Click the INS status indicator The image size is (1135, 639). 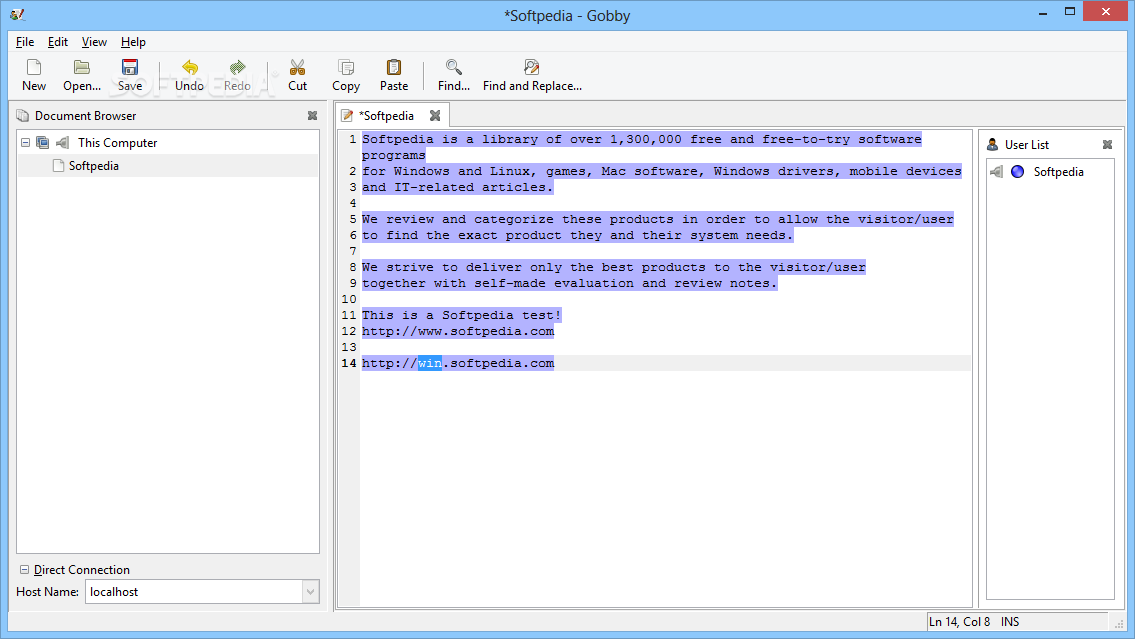pos(1010,622)
